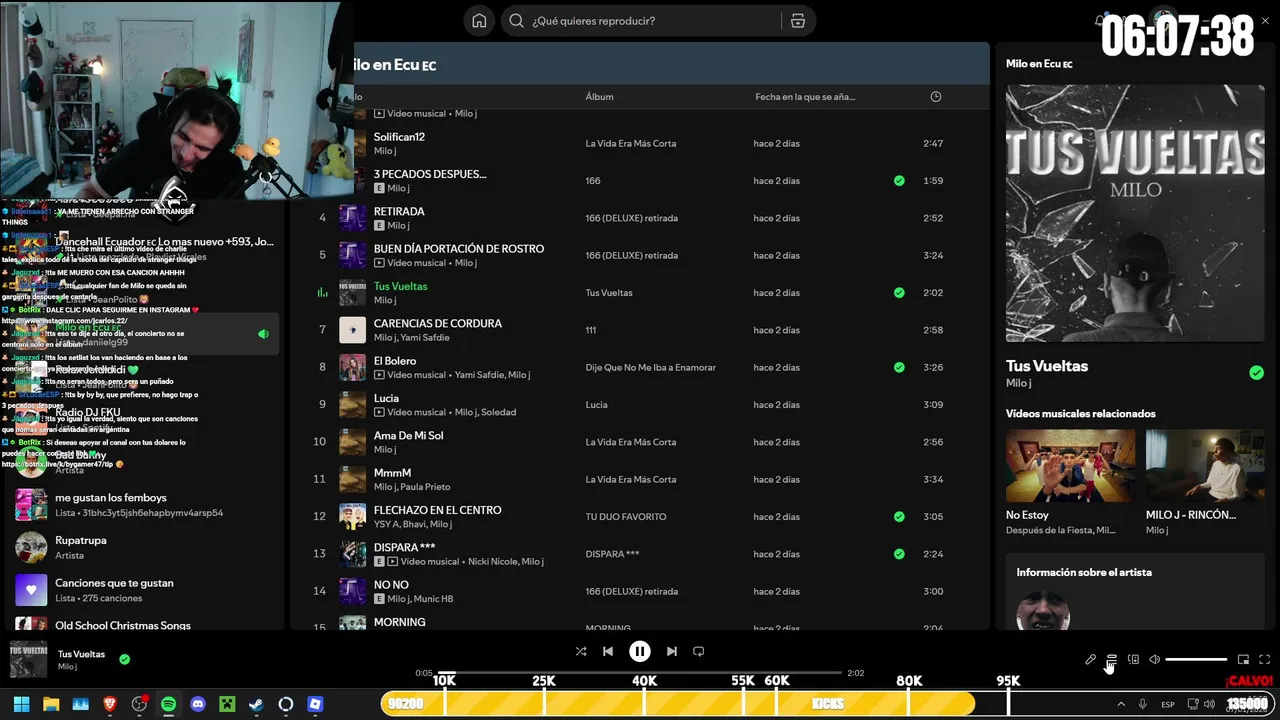Screen dimensions: 1280x720
Task: Toggle saved checkmark on El Bolero row
Action: (x=899, y=367)
